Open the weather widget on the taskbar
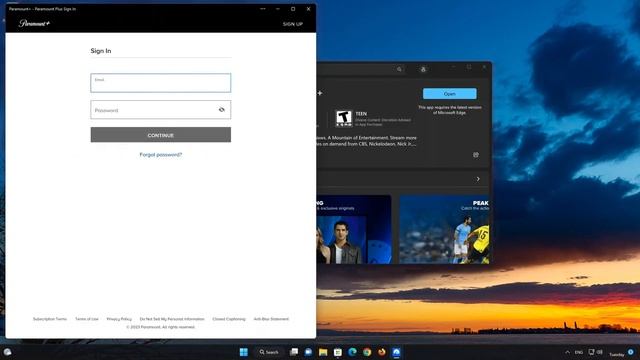The height and width of the screenshot is (360, 640). [7, 352]
